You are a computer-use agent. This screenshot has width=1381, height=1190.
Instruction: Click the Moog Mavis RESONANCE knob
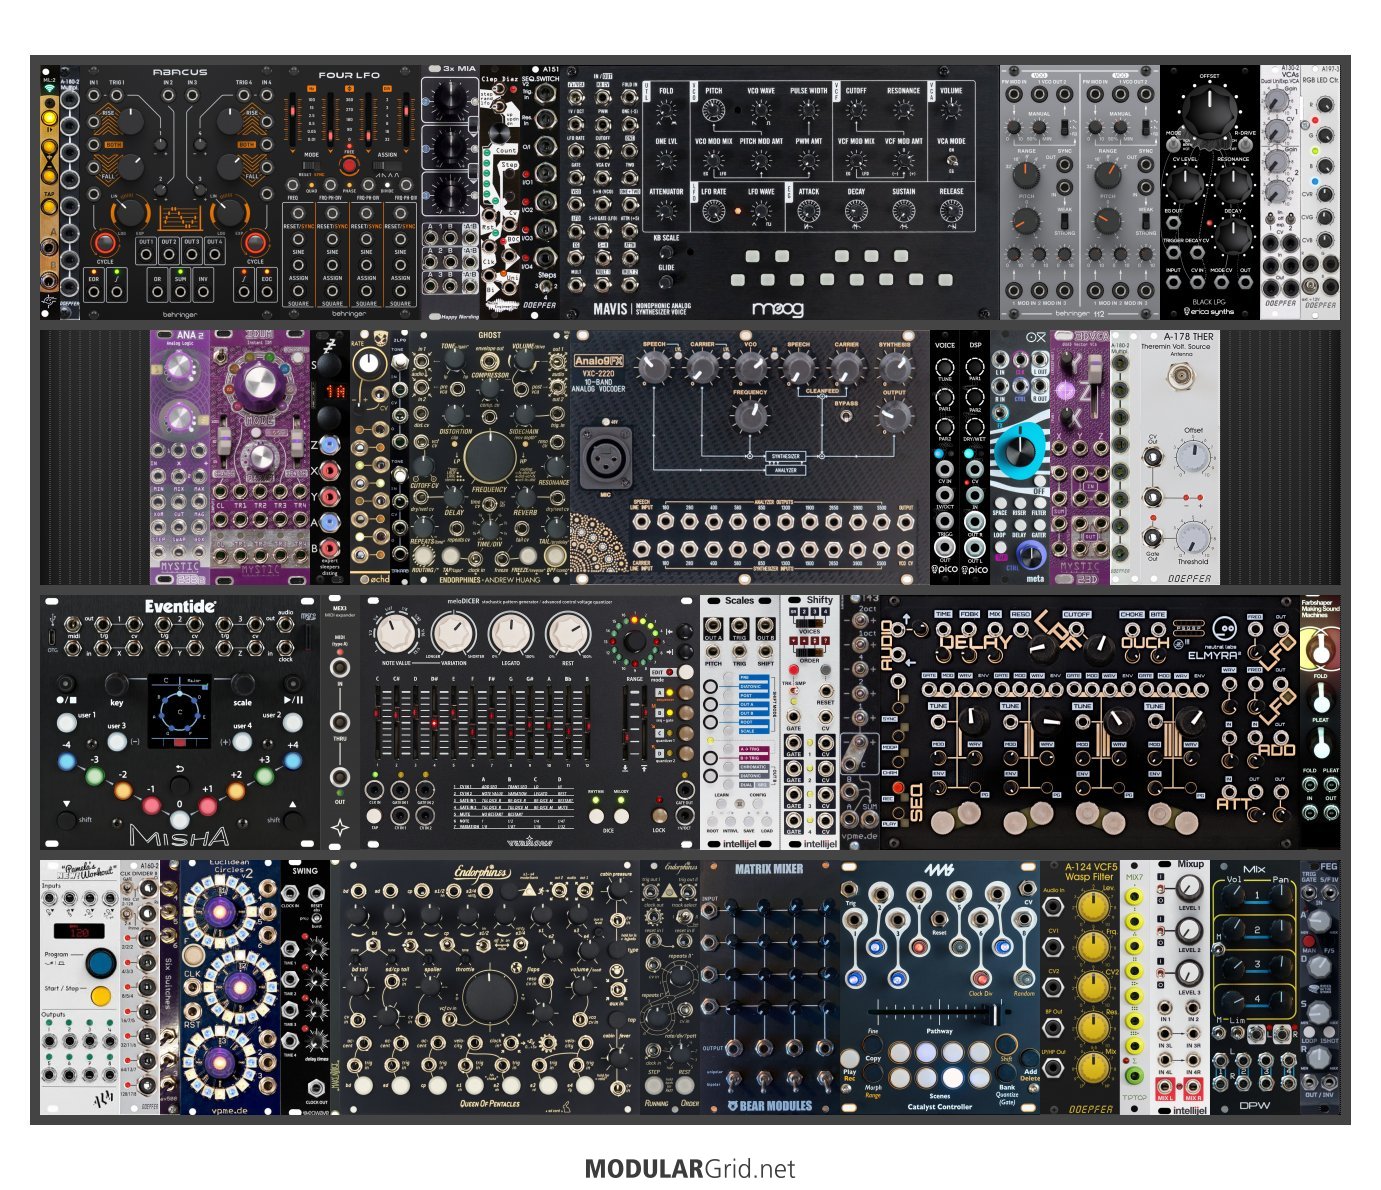point(903,112)
